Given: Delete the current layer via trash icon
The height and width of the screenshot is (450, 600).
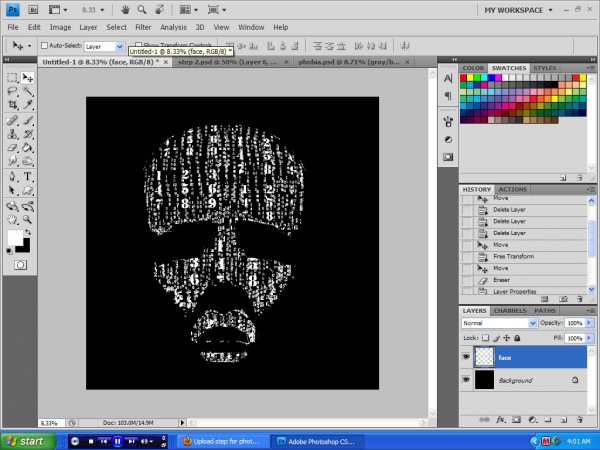Looking at the screenshot, I should [580, 420].
